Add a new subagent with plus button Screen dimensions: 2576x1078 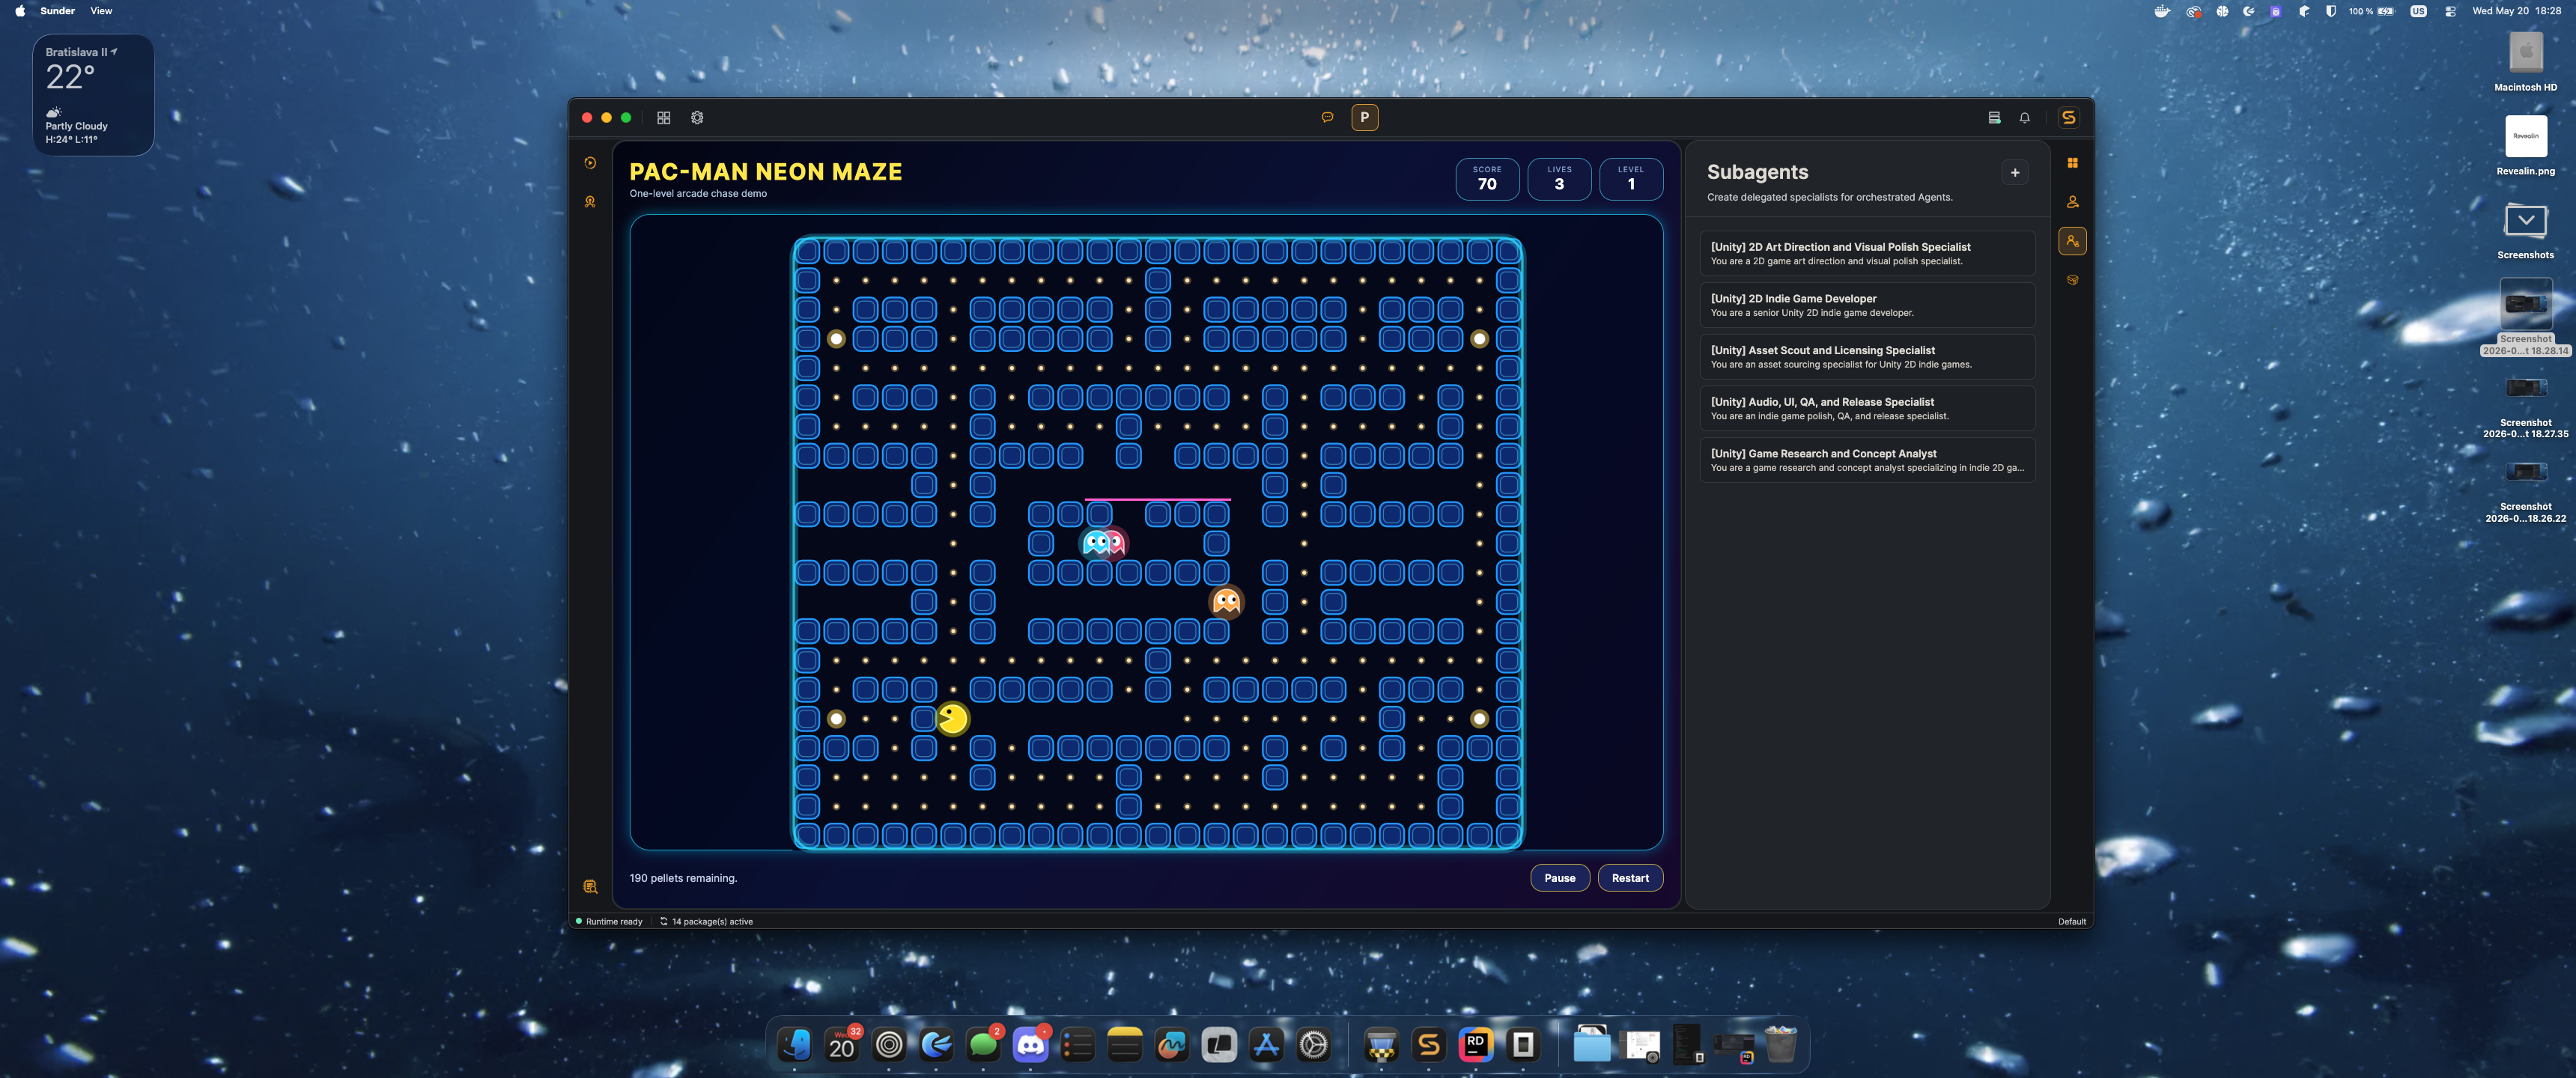coord(2014,173)
